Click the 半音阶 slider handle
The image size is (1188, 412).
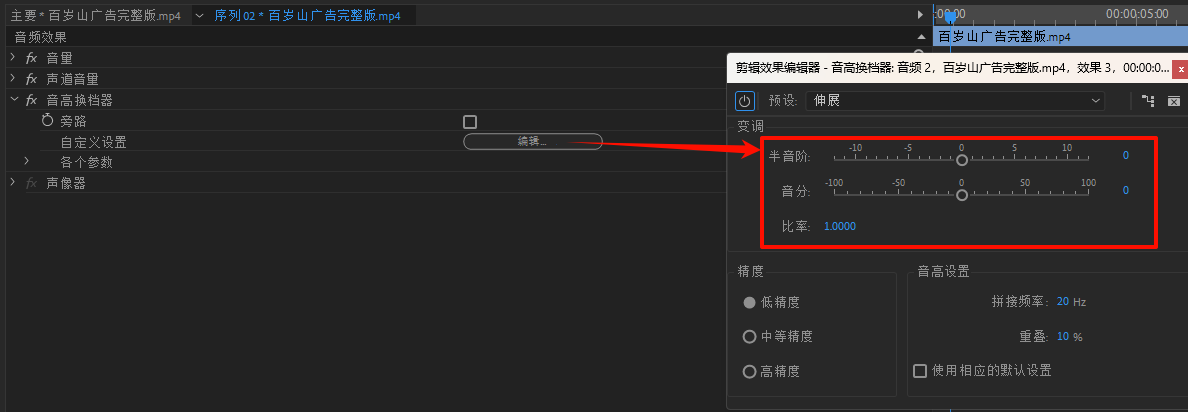961,160
